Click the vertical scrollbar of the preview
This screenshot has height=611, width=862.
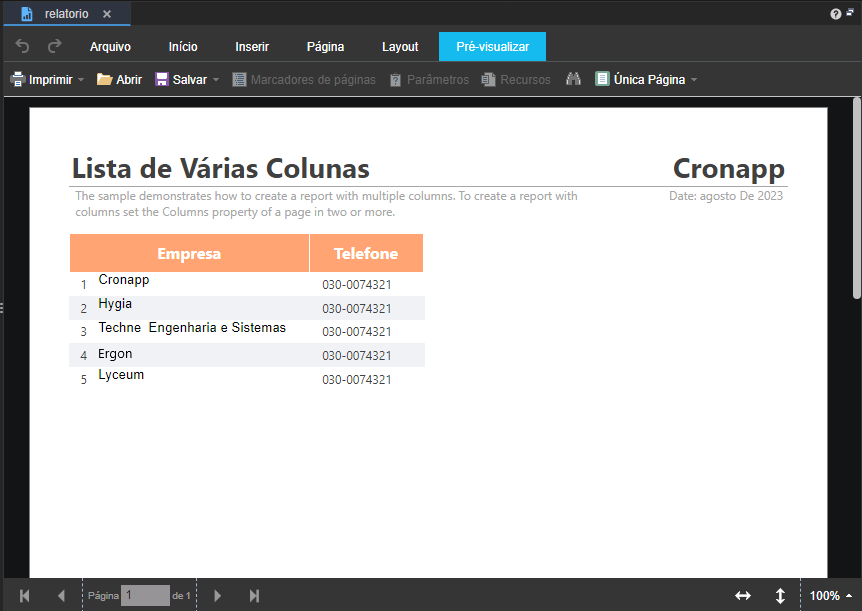point(857,198)
